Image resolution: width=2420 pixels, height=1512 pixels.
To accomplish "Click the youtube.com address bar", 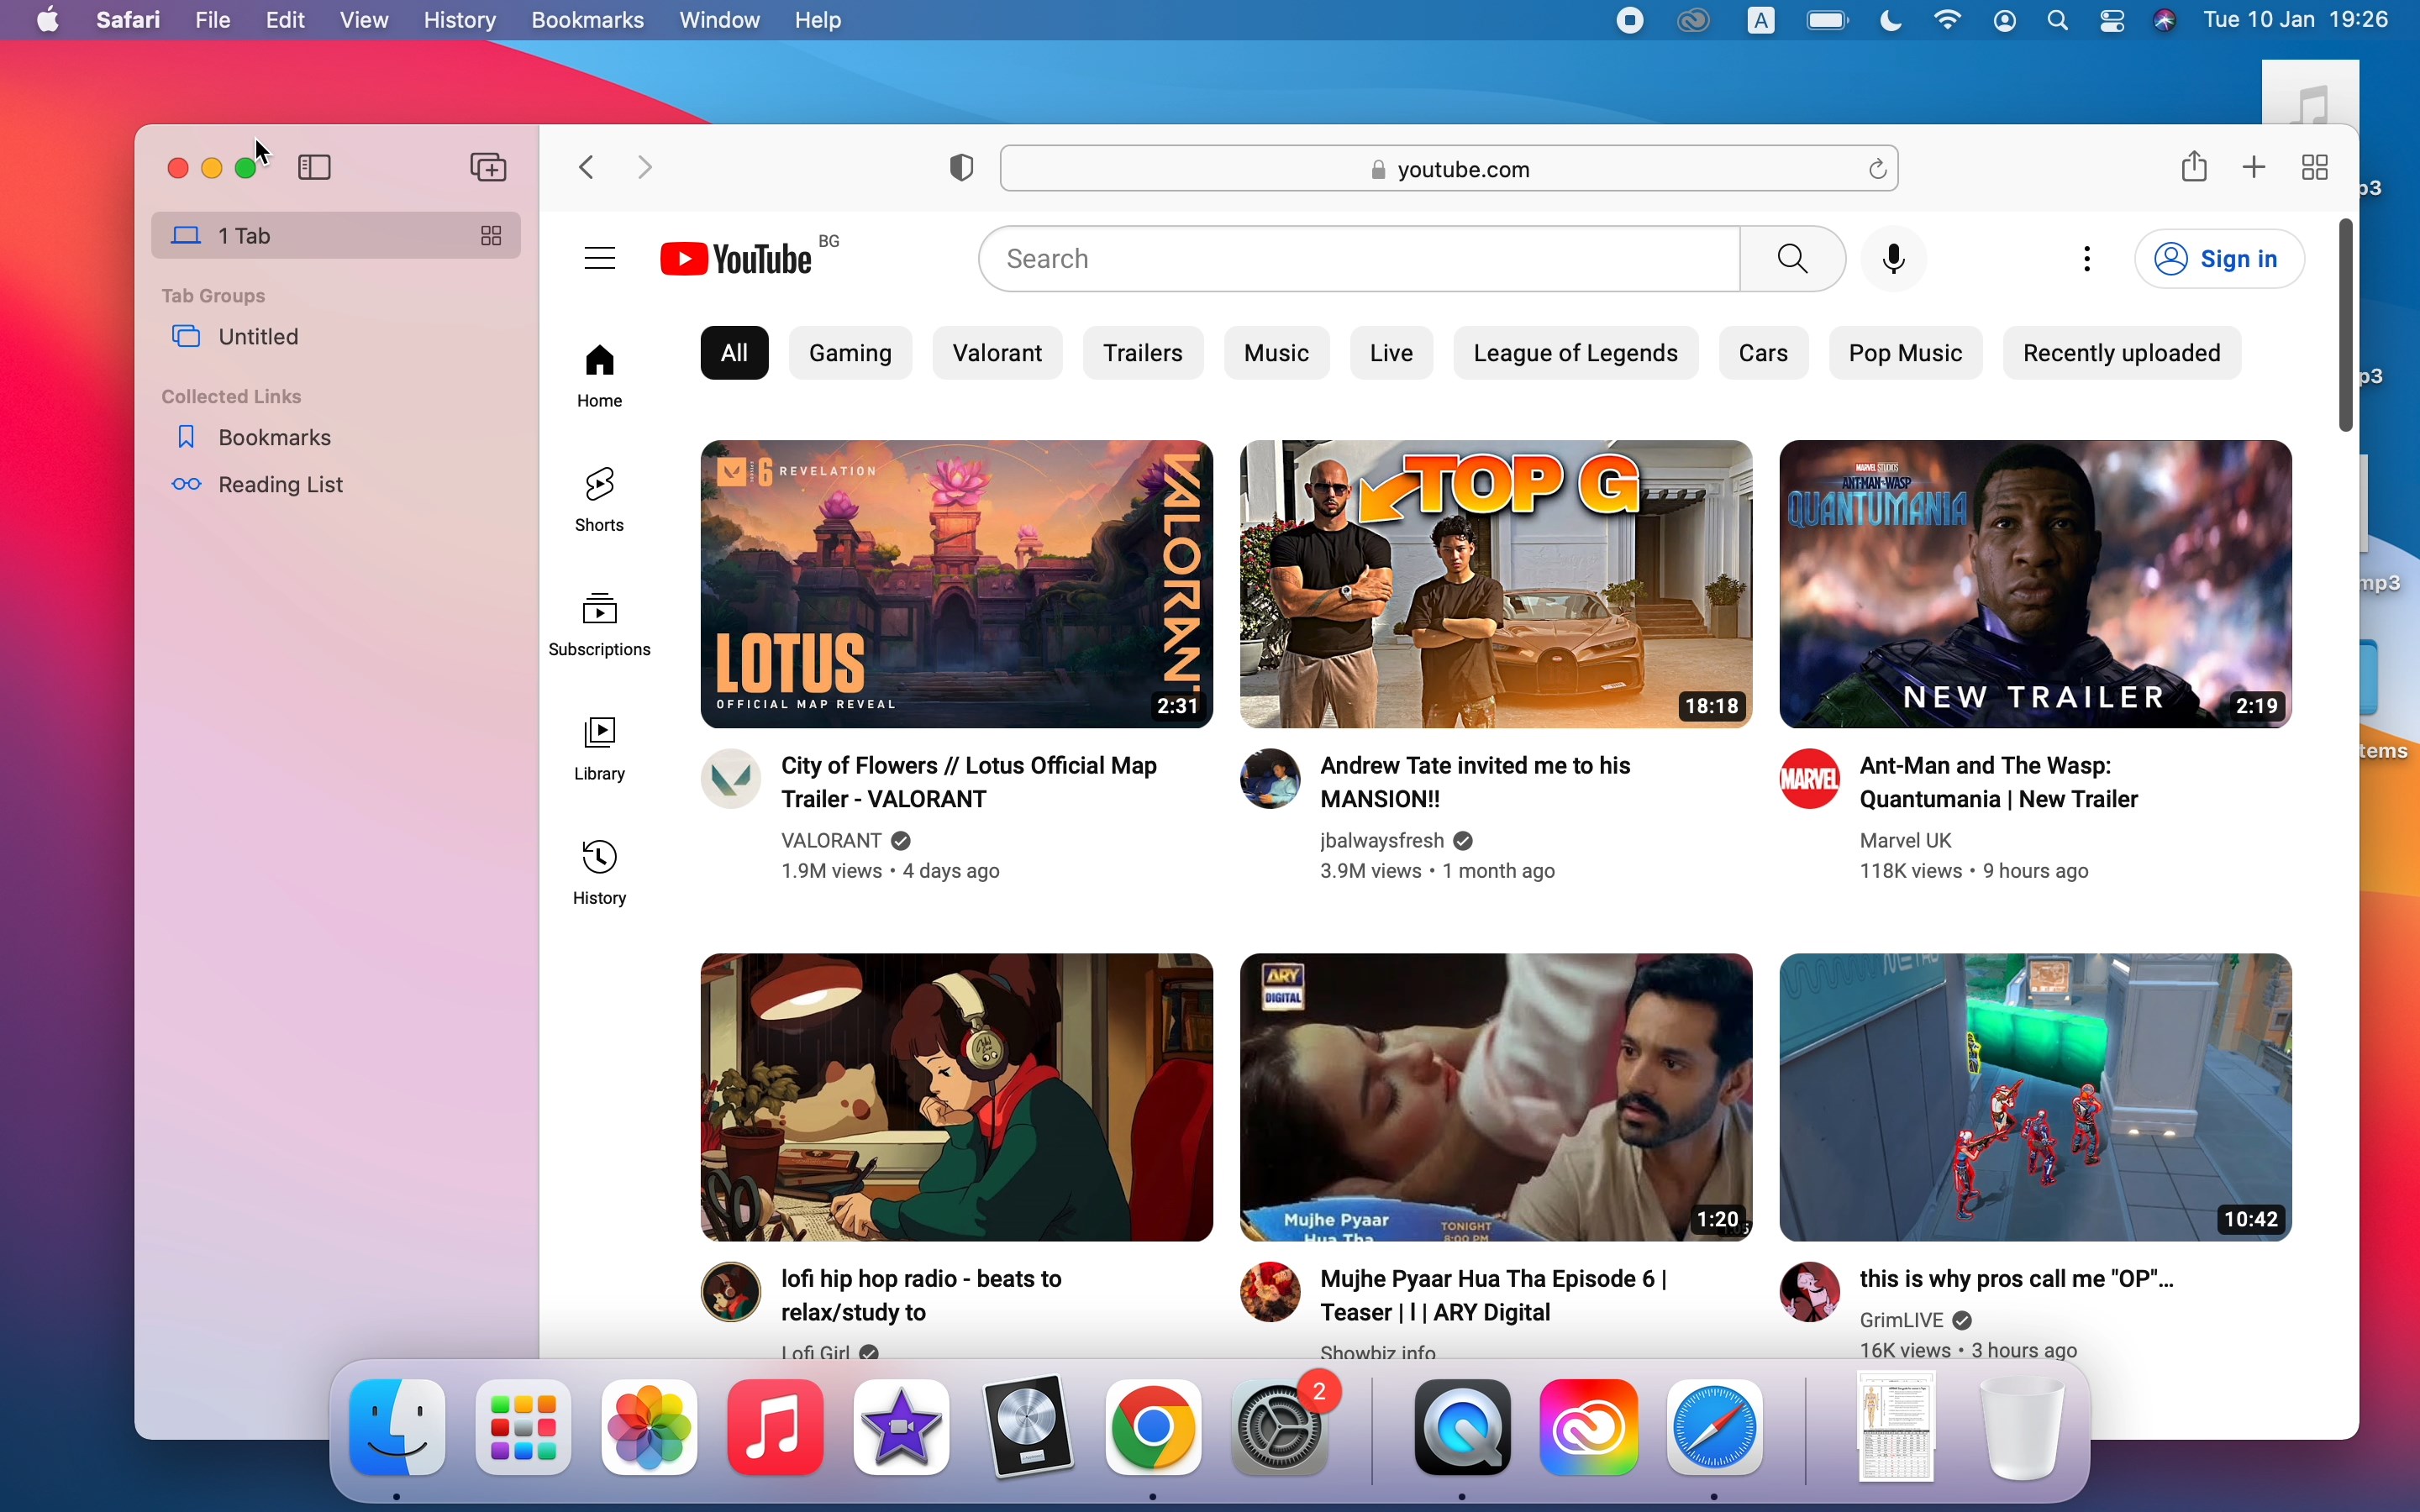I will [1449, 169].
